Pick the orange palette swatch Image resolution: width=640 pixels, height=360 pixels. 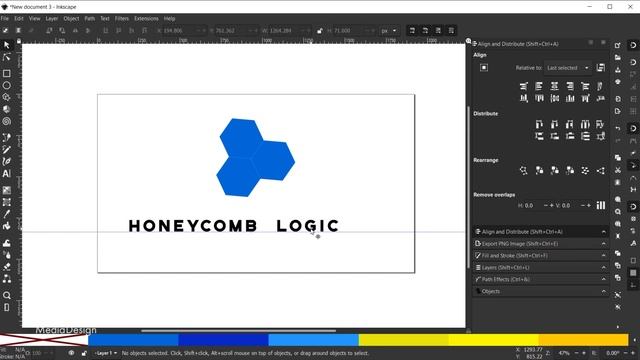pos(583,340)
